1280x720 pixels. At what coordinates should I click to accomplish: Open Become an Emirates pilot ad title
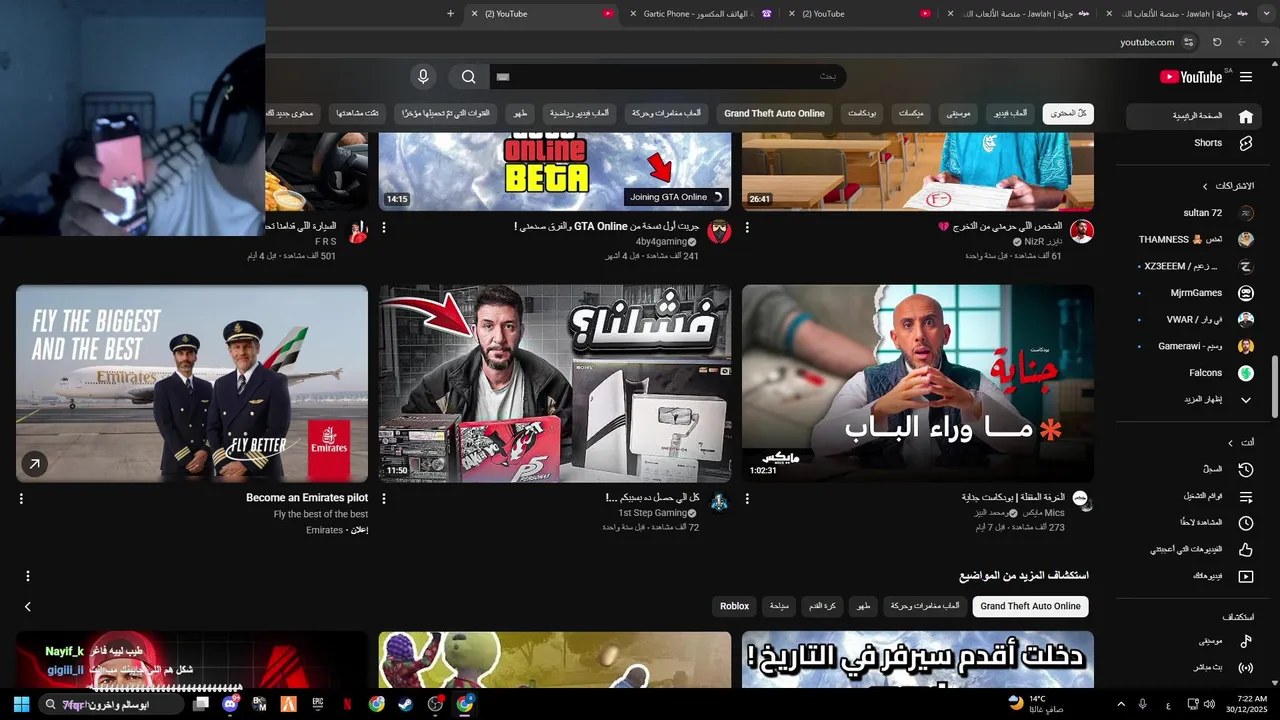(x=307, y=498)
